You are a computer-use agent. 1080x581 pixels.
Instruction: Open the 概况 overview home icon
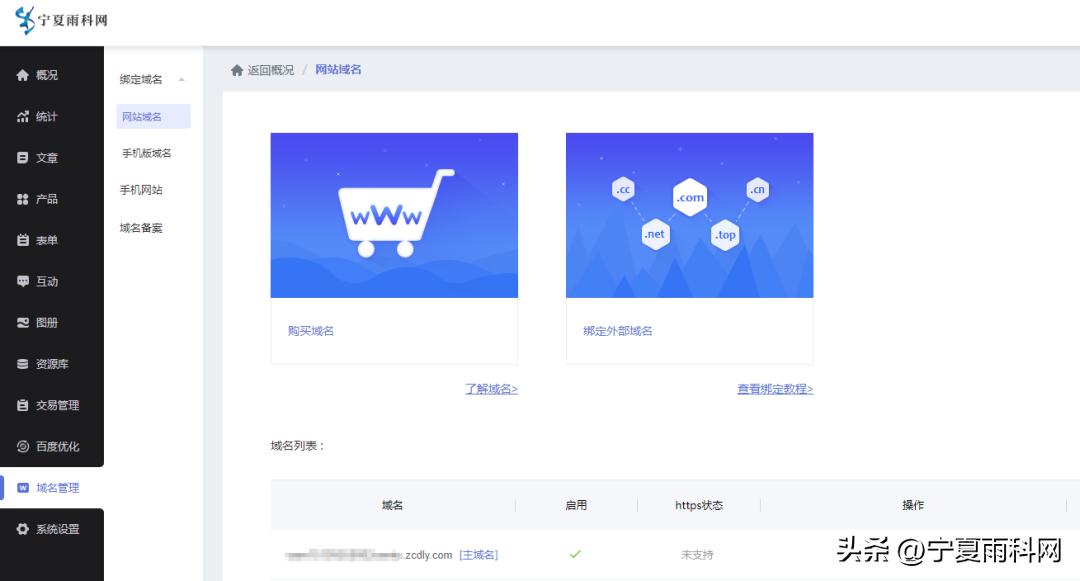tap(24, 74)
